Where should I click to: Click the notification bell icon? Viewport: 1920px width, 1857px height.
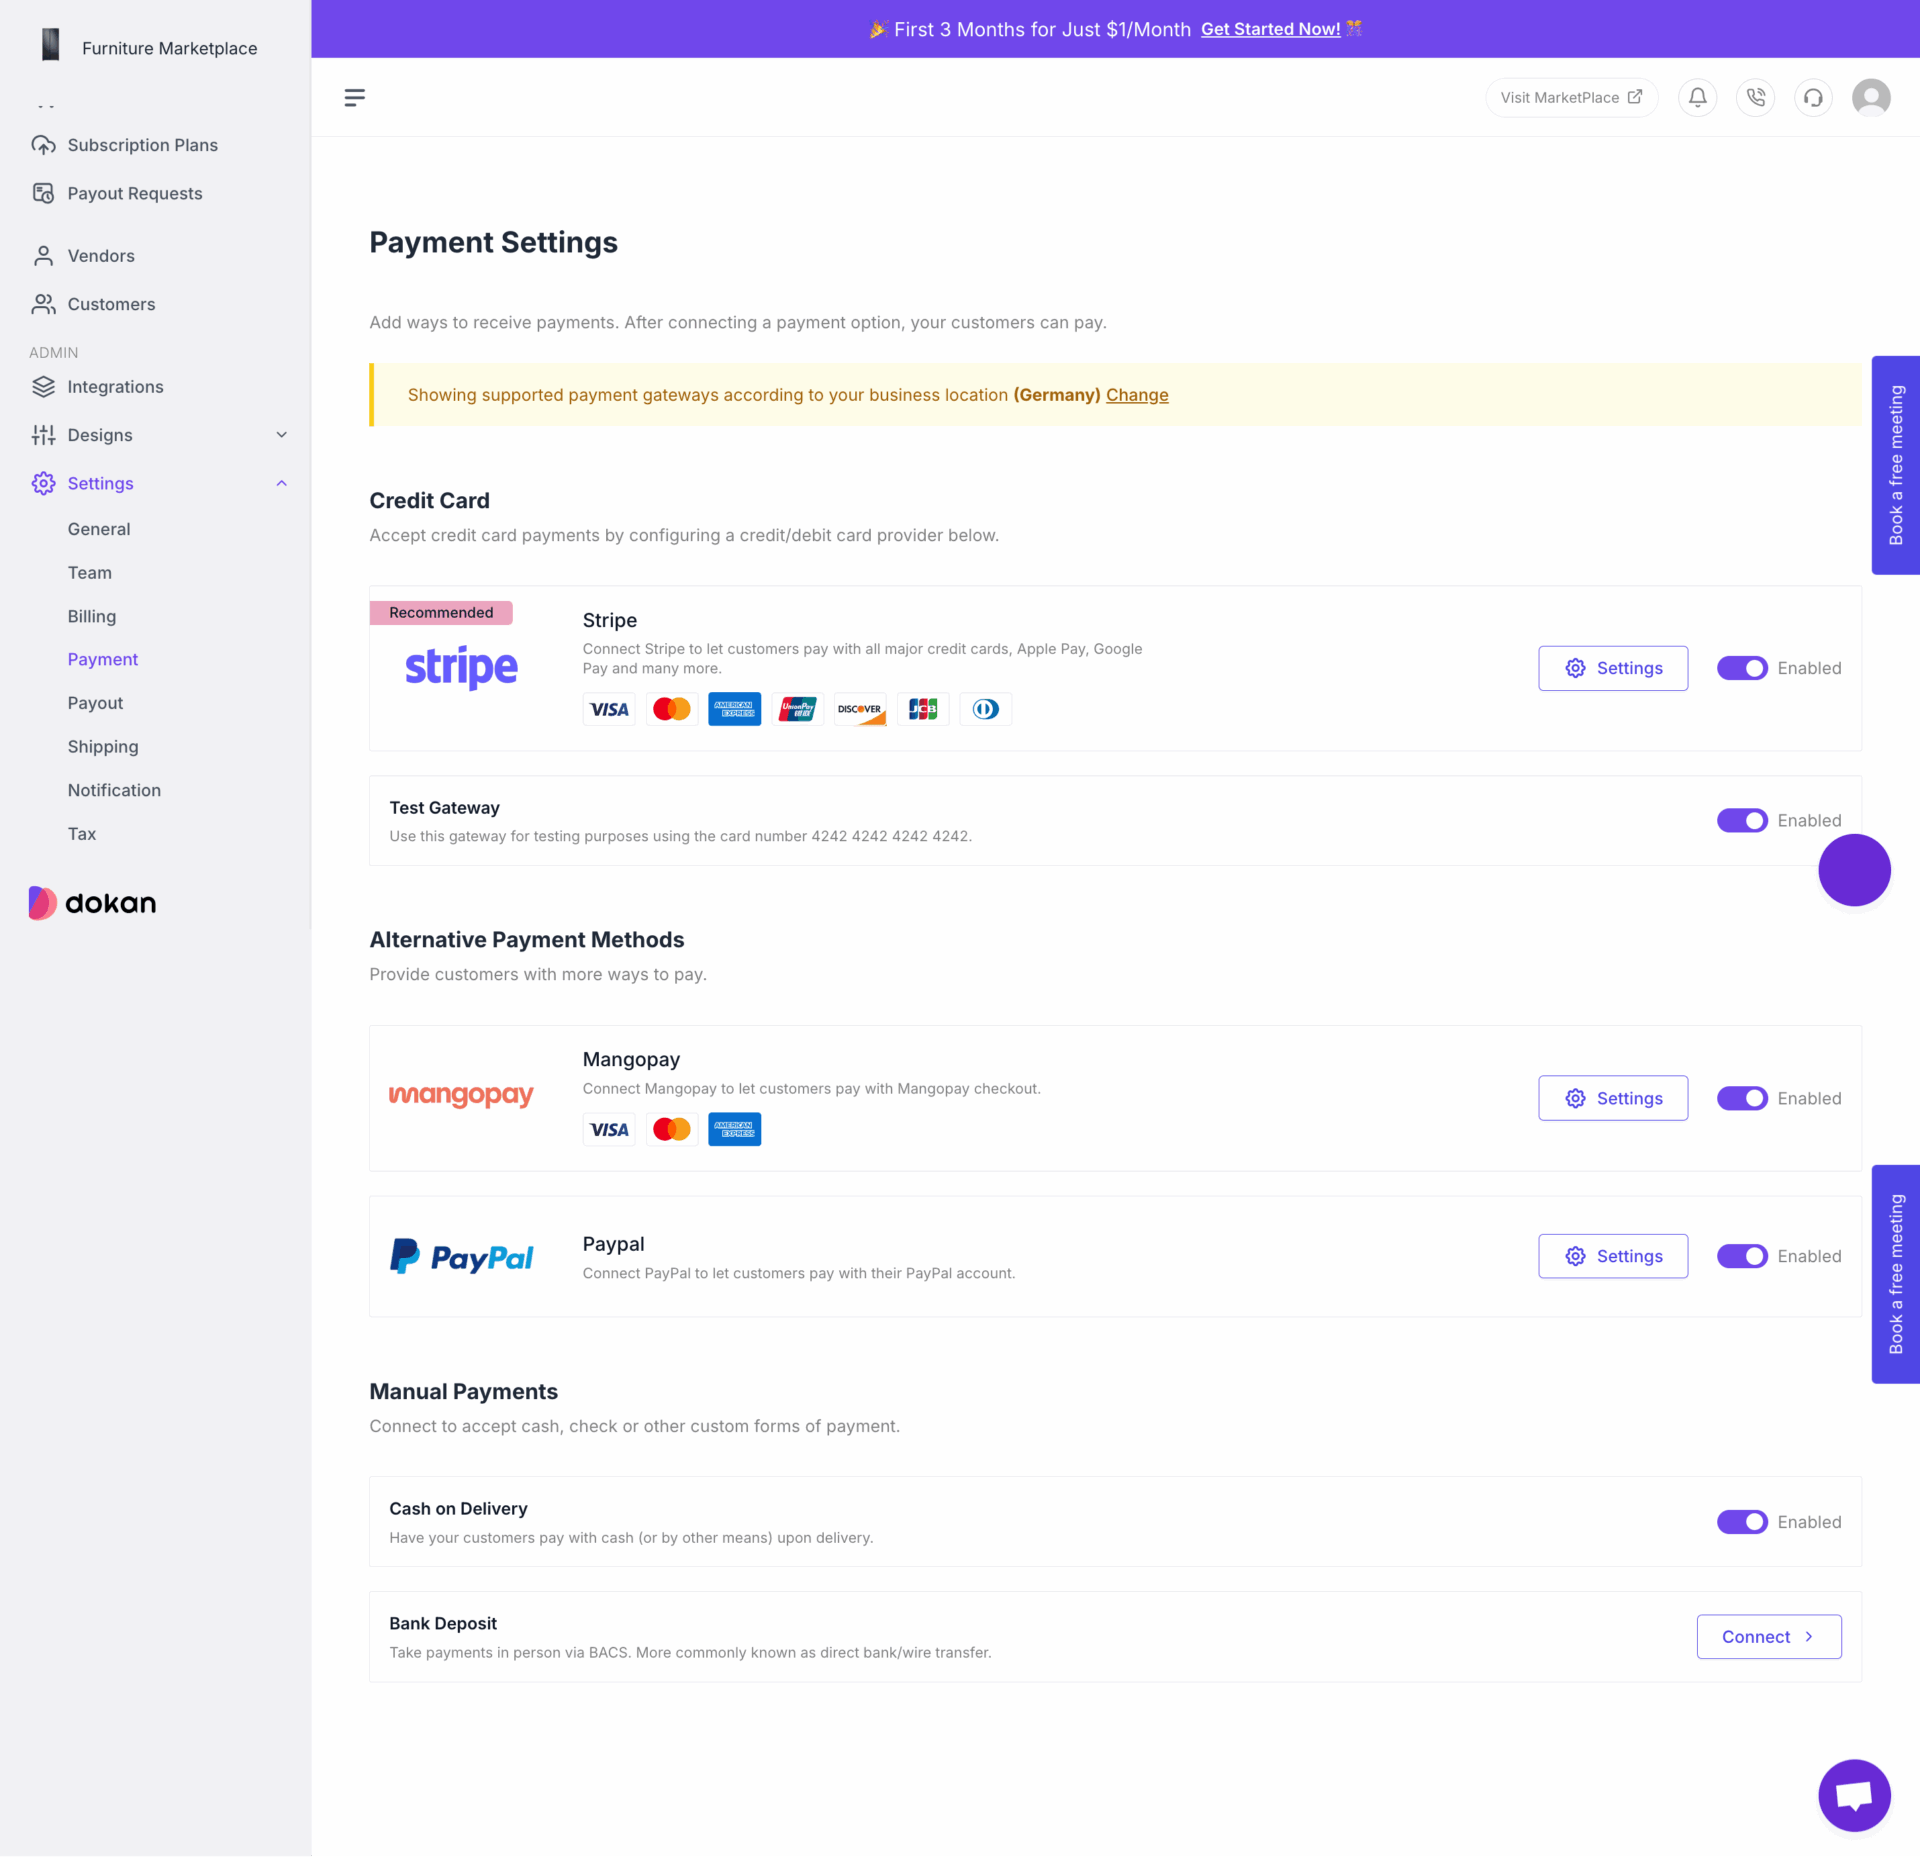coord(1695,98)
